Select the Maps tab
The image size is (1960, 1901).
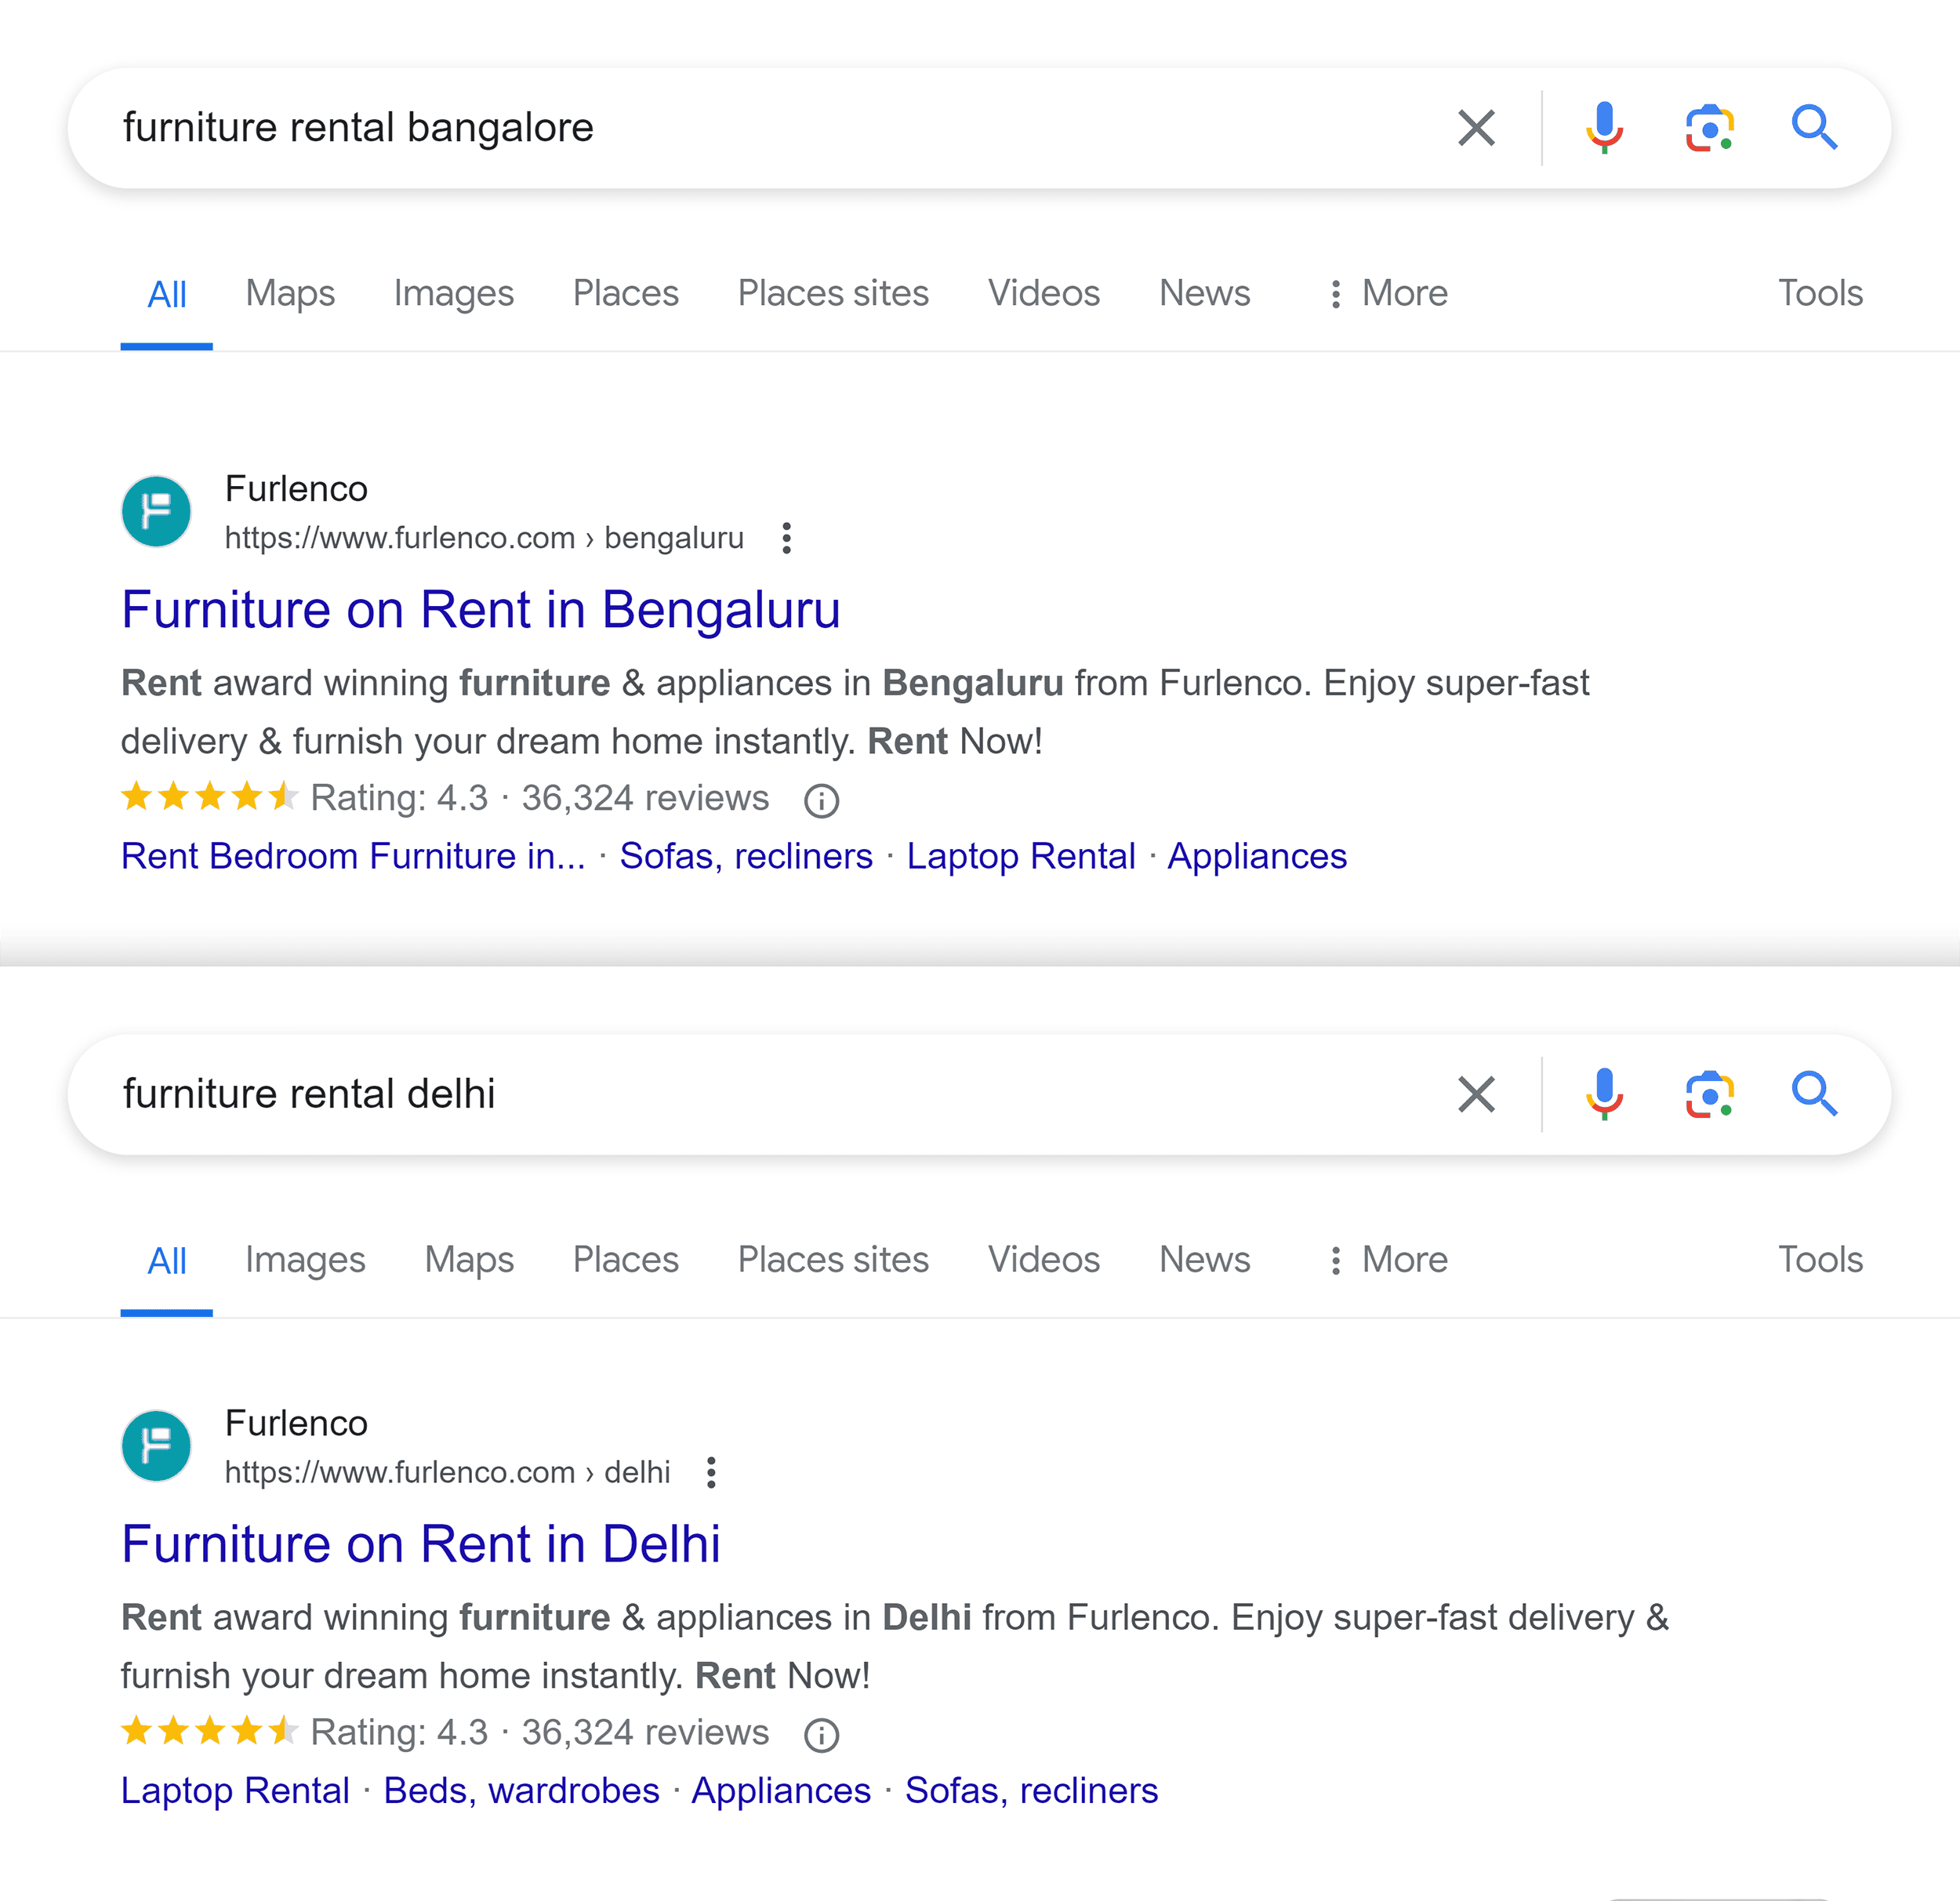[290, 293]
